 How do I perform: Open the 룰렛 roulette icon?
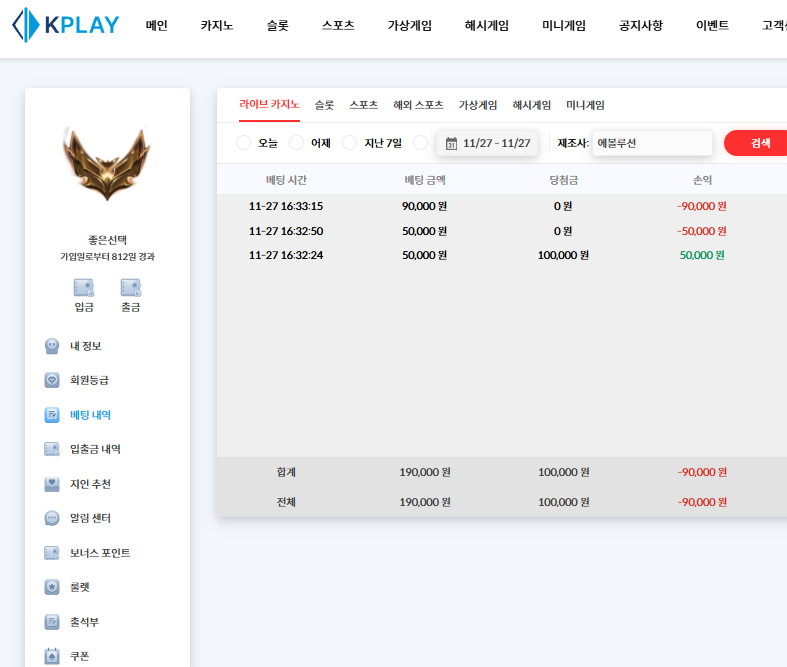click(52, 587)
